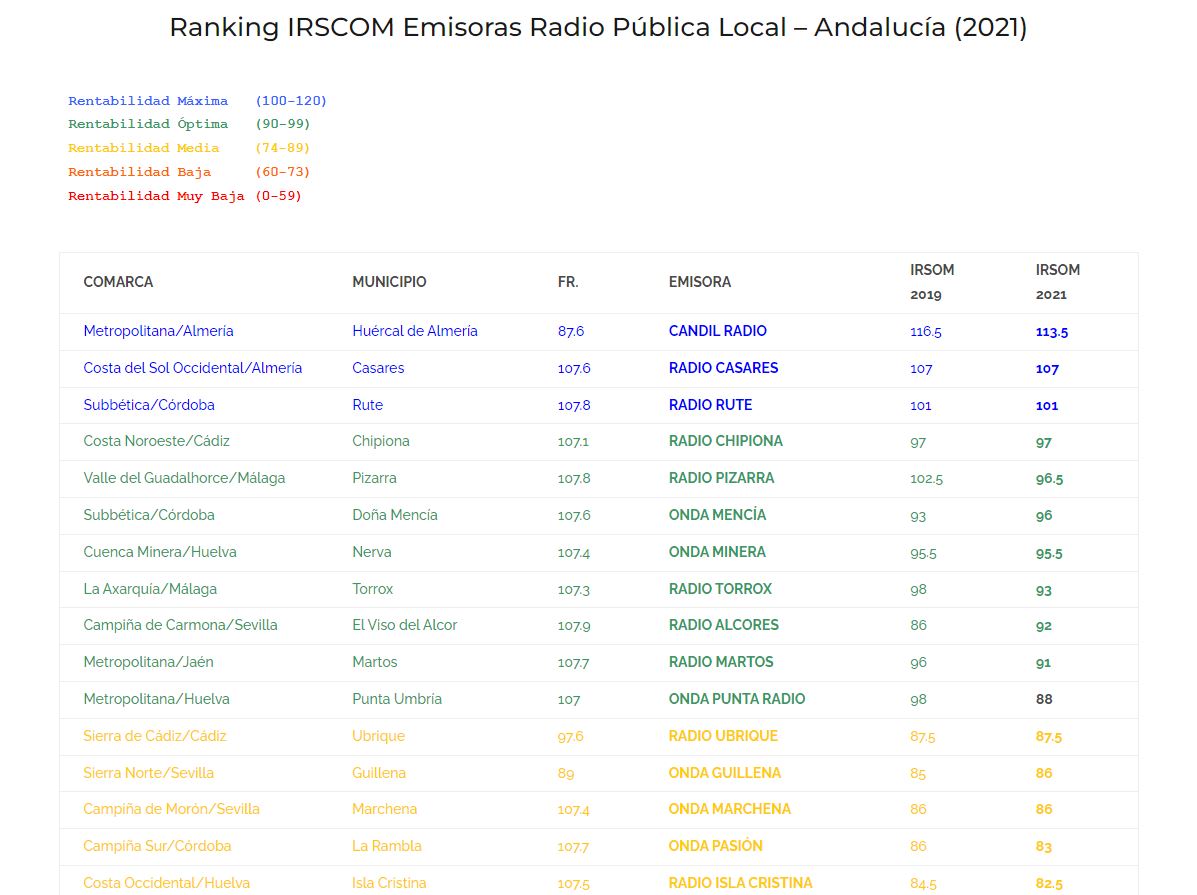This screenshot has width=1197, height=895.
Task: Click the CANDIL RADIO station name
Action: 717,331
